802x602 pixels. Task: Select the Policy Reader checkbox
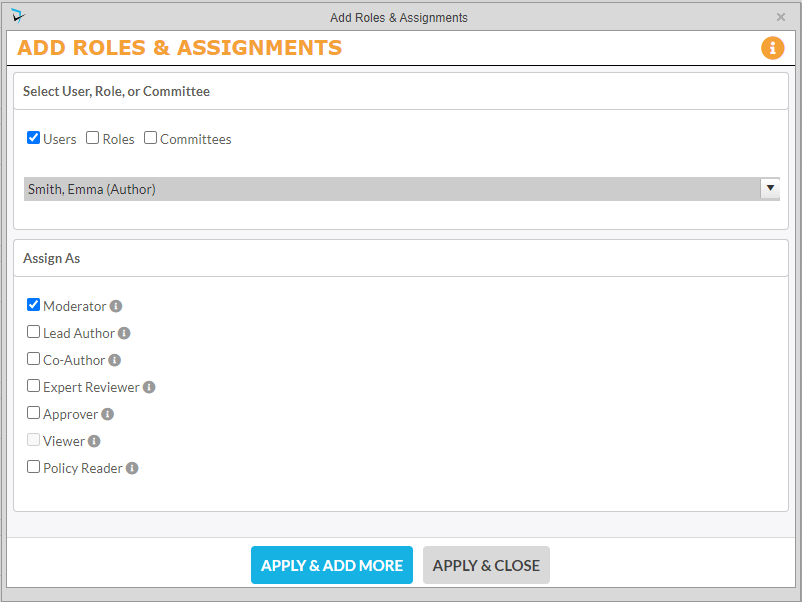click(x=34, y=467)
